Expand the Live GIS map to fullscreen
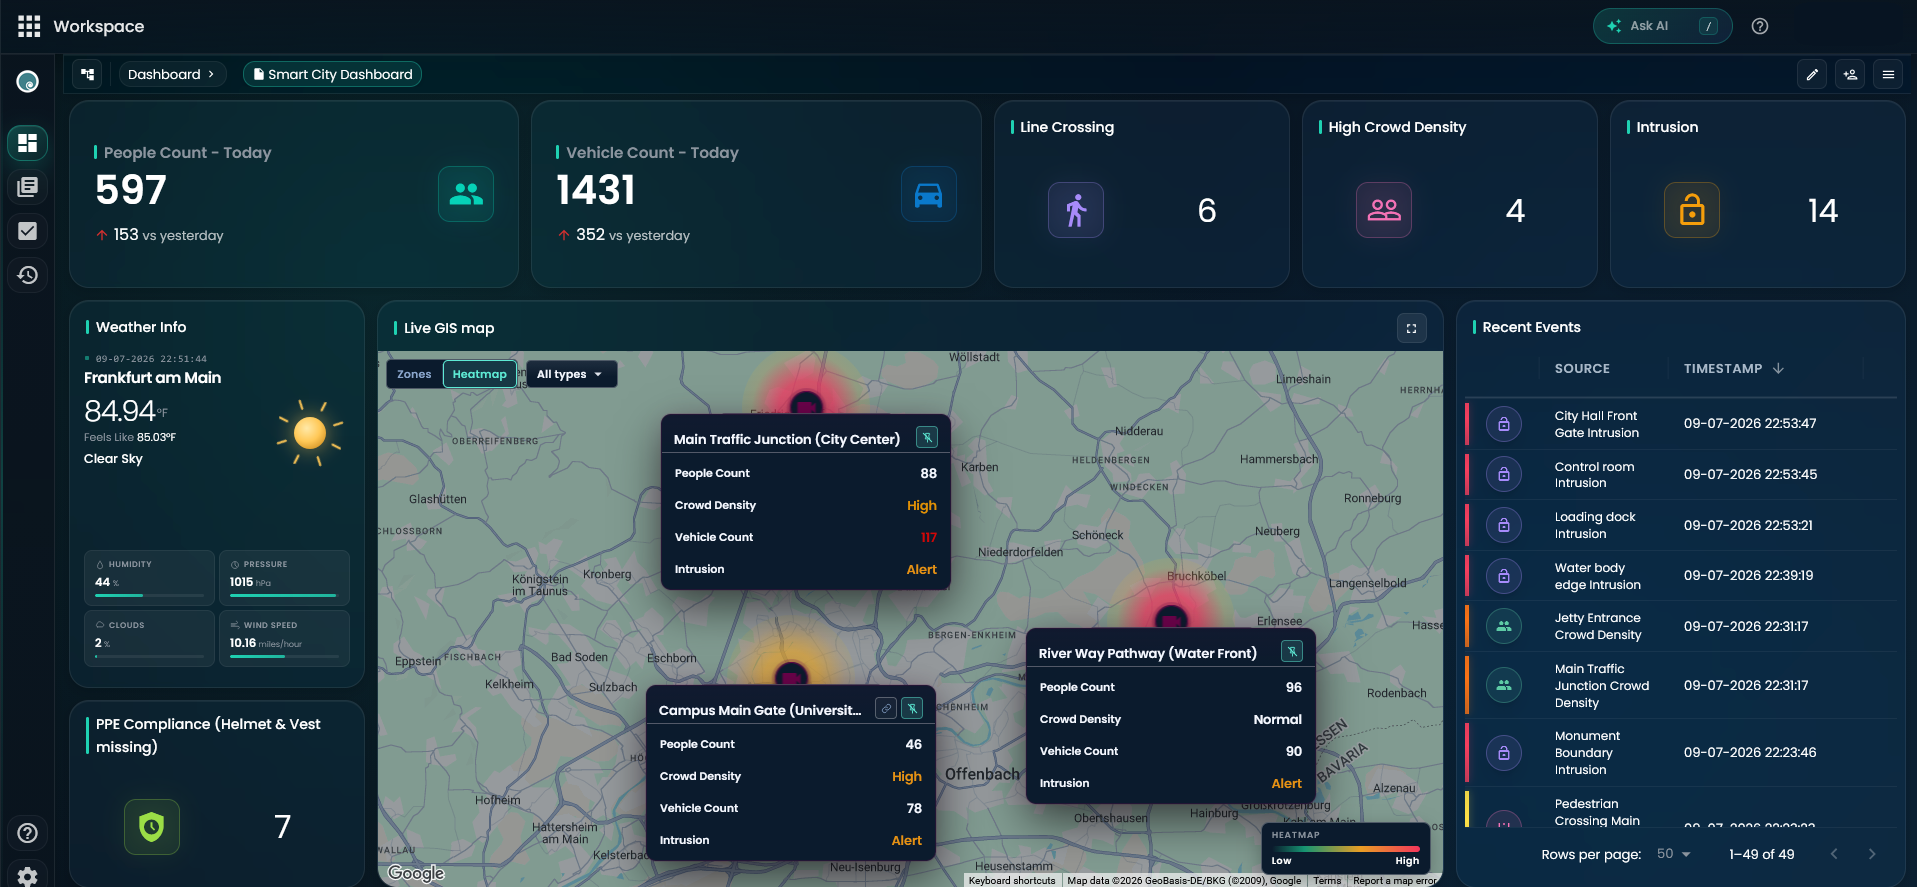The width and height of the screenshot is (1917, 887). tap(1412, 328)
